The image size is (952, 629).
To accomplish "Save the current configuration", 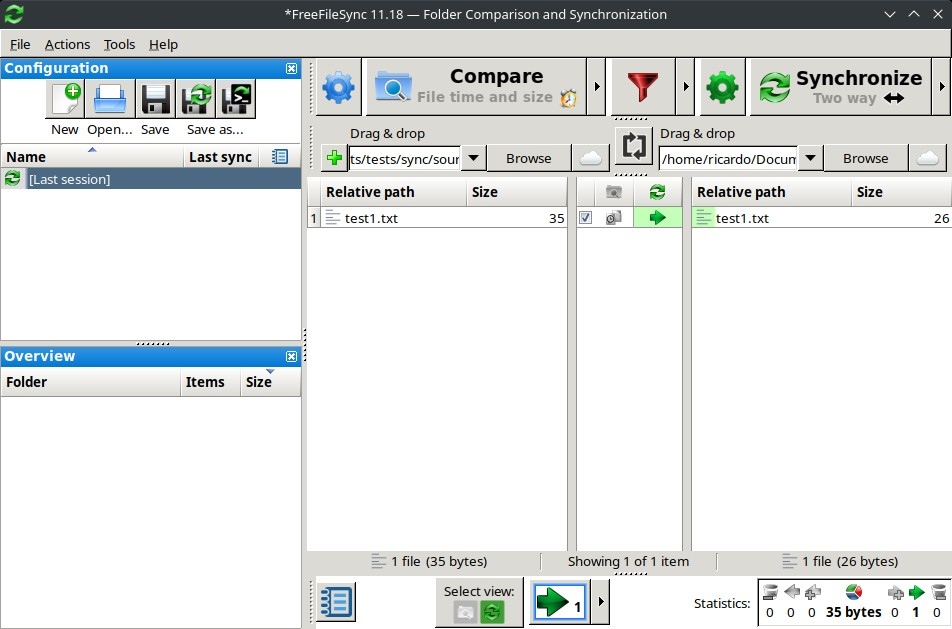I will point(155,98).
